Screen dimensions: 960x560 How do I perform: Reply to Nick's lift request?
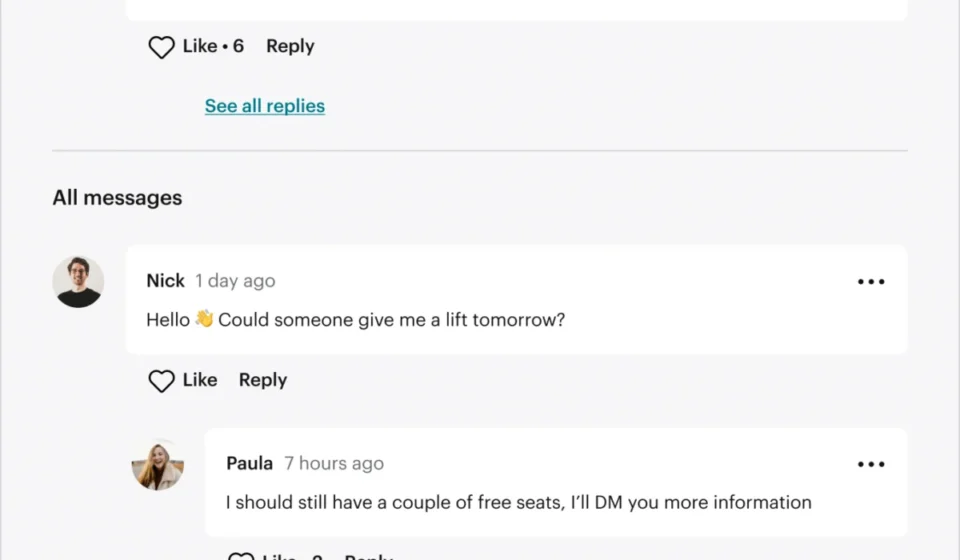[263, 380]
